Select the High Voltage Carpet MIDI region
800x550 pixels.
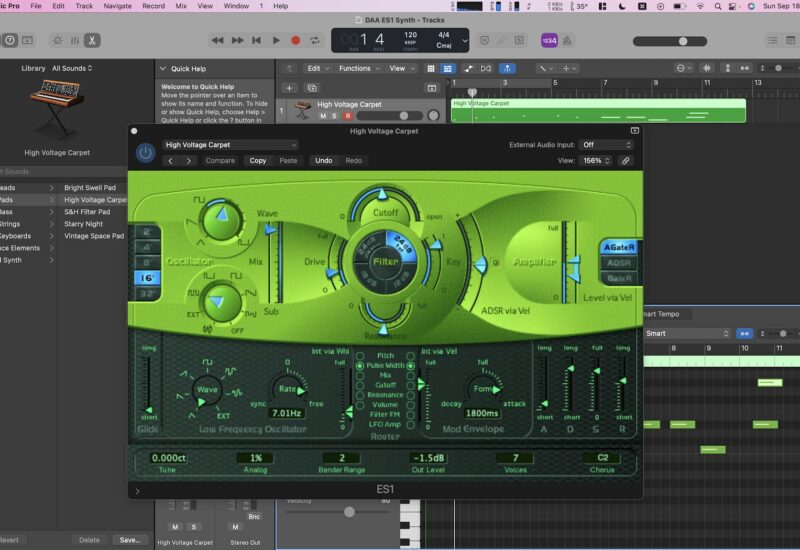pyautogui.click(x=598, y=111)
